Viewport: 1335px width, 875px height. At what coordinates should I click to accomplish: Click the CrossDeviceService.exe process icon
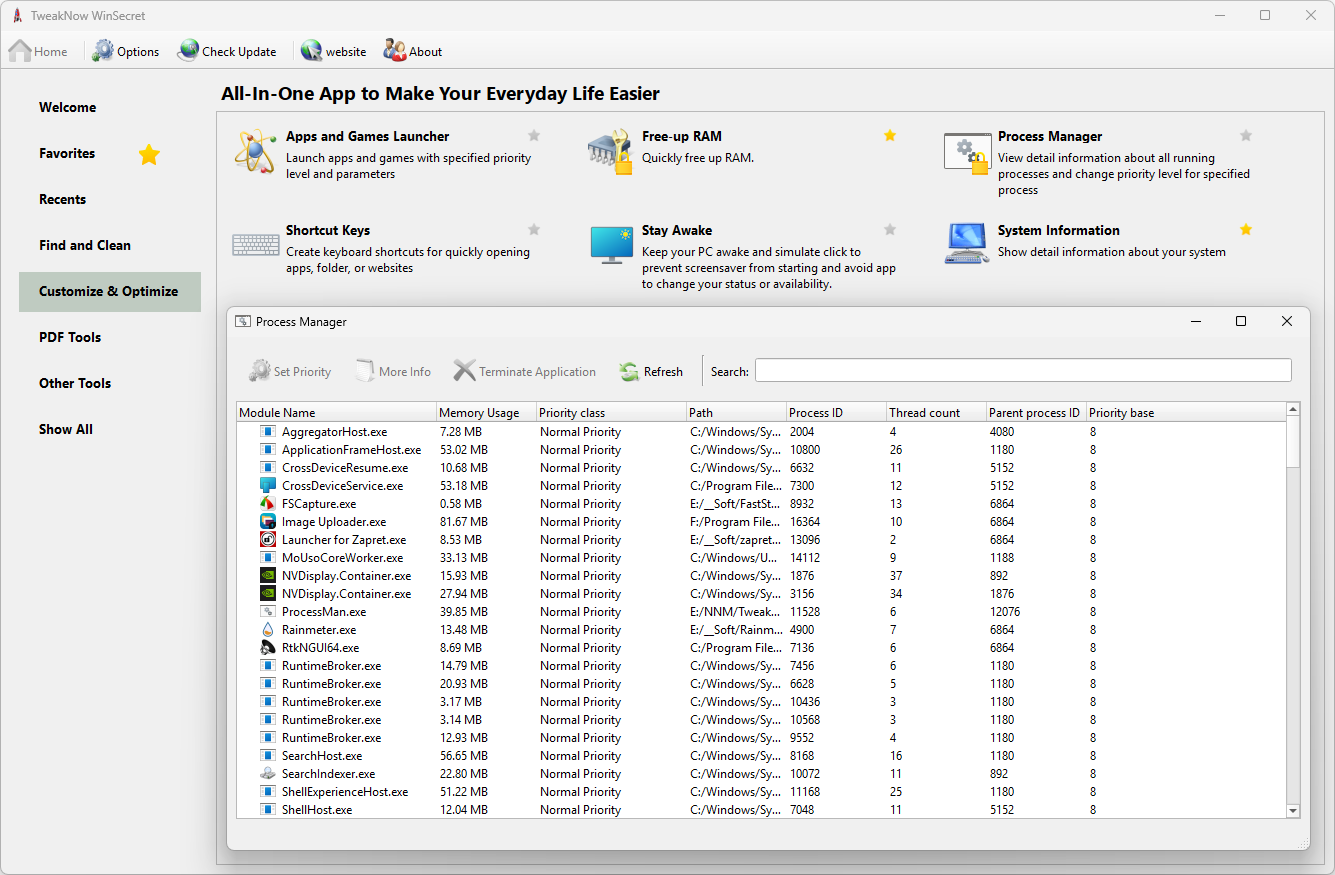[x=267, y=485]
